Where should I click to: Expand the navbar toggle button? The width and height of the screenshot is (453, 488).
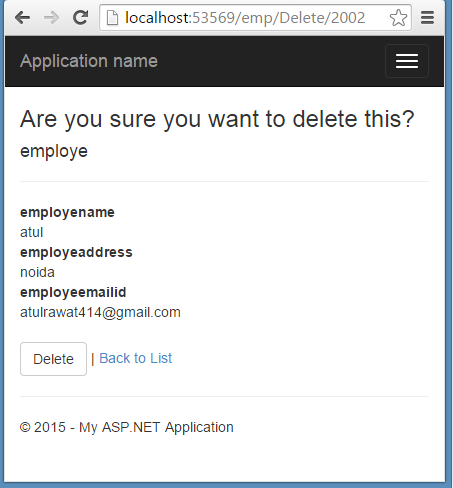(x=407, y=61)
